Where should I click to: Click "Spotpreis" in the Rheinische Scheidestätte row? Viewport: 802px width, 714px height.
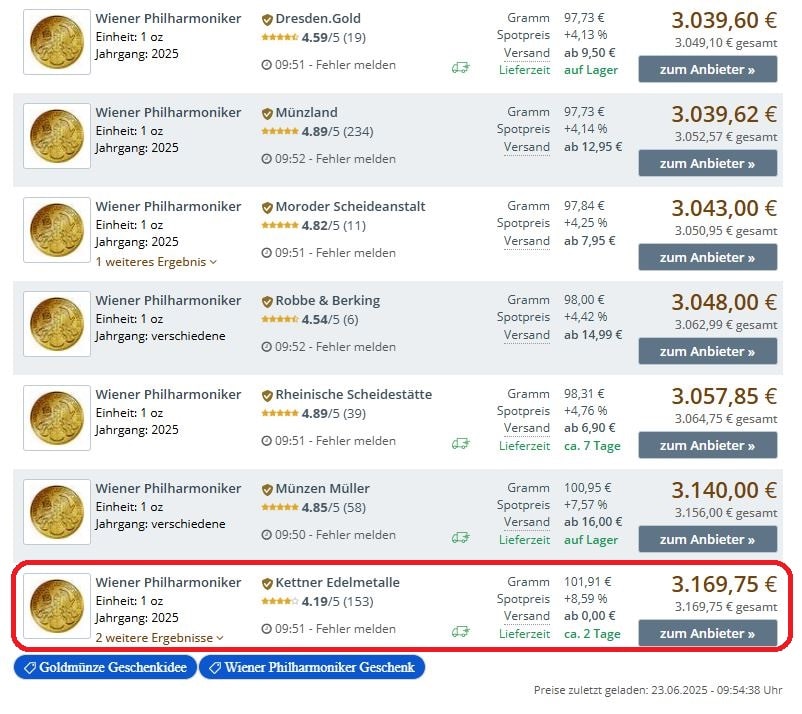[523, 410]
